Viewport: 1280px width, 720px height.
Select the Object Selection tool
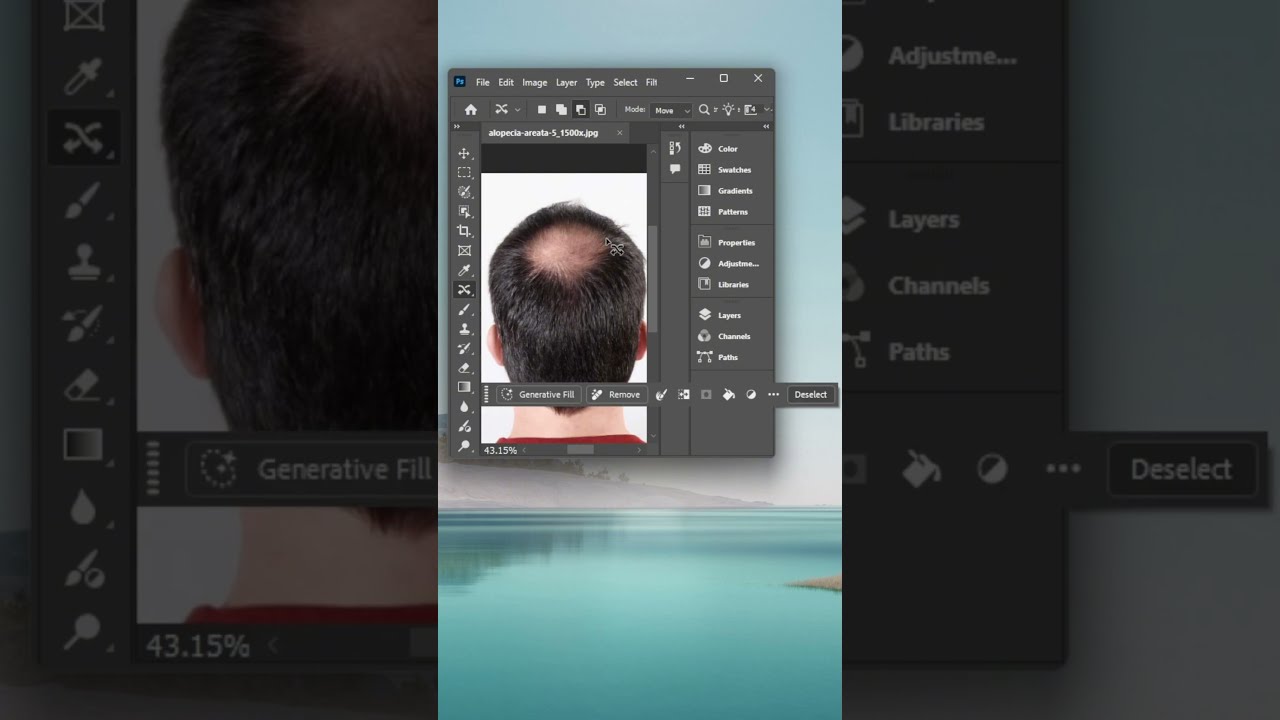click(464, 211)
